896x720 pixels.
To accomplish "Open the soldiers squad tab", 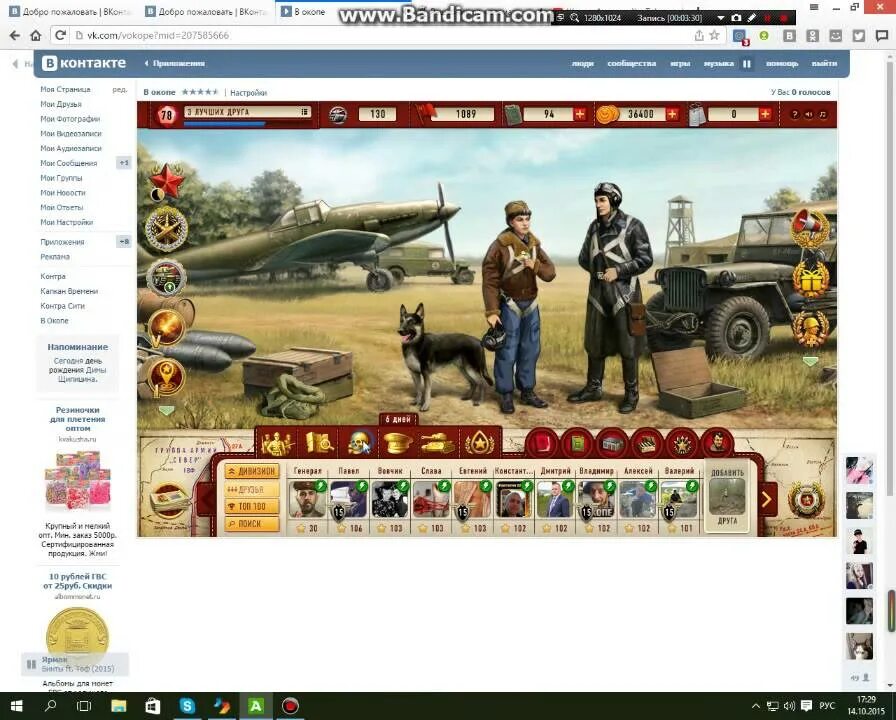I will [277, 443].
